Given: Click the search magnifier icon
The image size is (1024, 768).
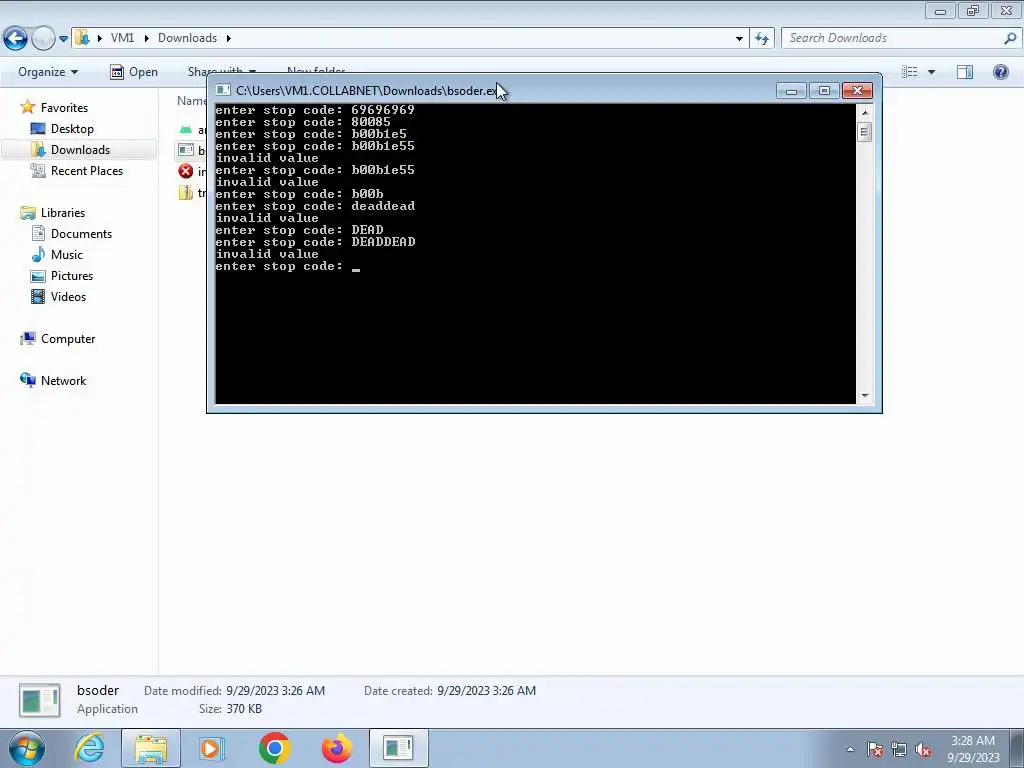Looking at the screenshot, I should tap(1010, 38).
